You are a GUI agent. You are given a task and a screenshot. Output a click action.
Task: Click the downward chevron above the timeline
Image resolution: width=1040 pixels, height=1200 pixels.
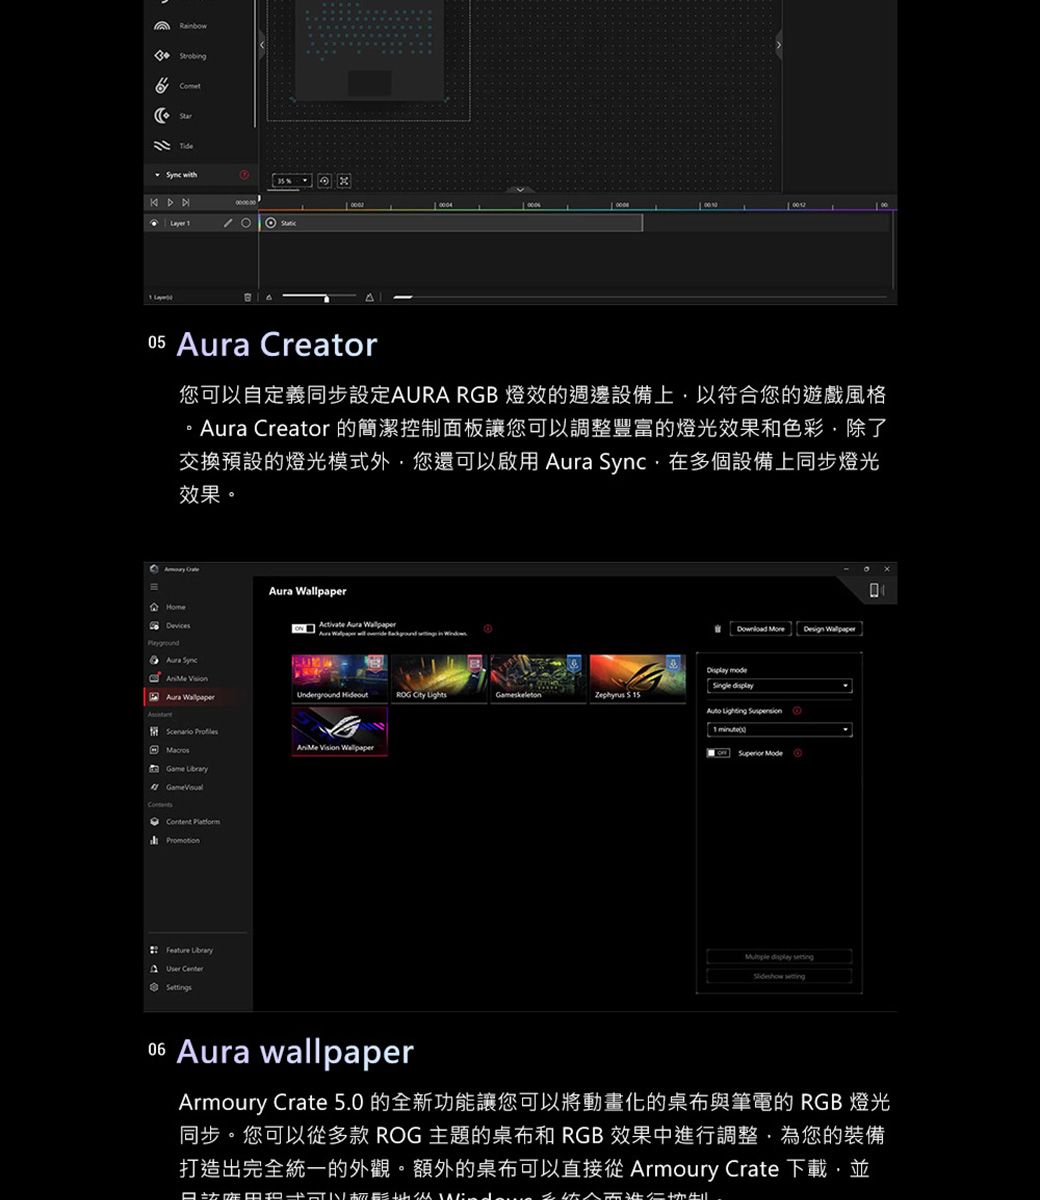click(x=520, y=189)
